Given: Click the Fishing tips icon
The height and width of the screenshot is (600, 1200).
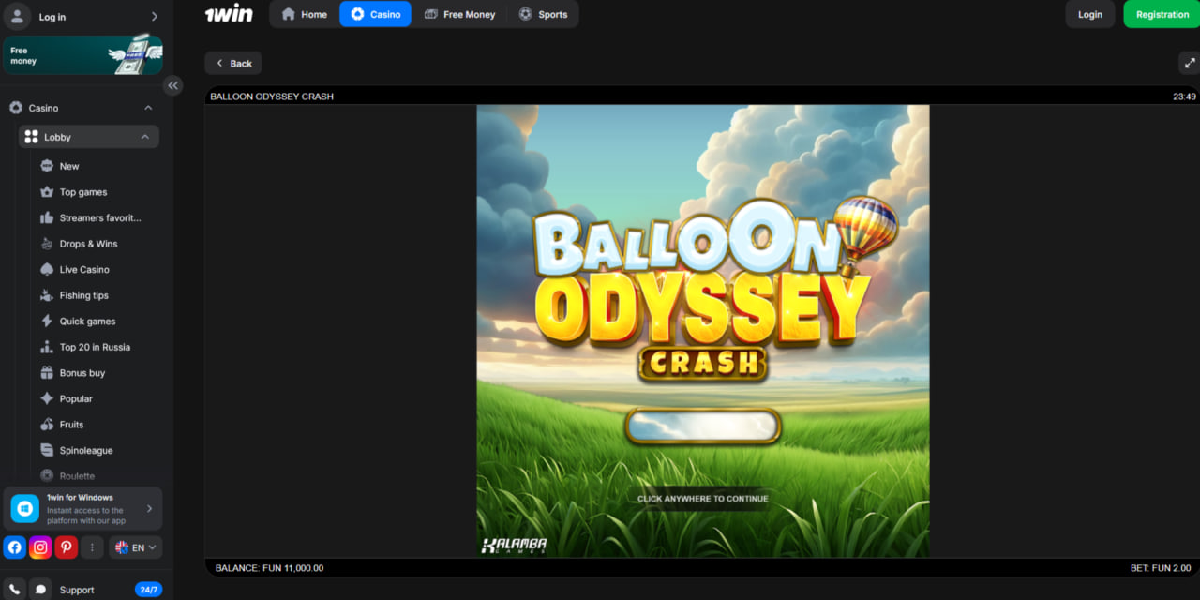Looking at the screenshot, I should pyautogui.click(x=46, y=295).
